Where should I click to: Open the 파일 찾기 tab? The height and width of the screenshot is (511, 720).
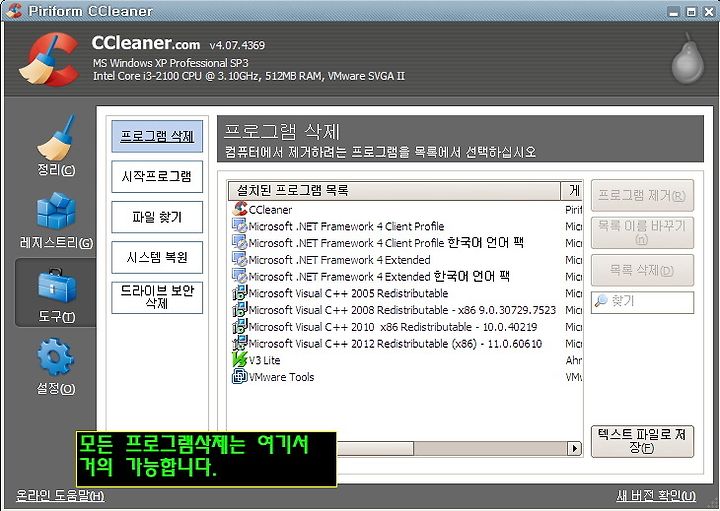157,217
